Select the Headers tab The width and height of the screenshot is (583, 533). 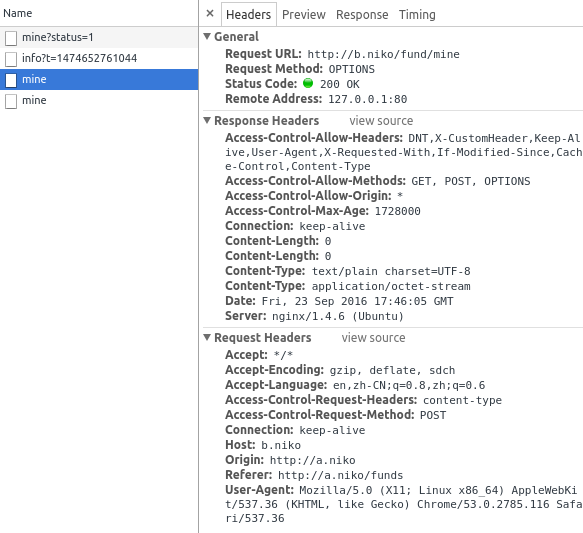(248, 14)
